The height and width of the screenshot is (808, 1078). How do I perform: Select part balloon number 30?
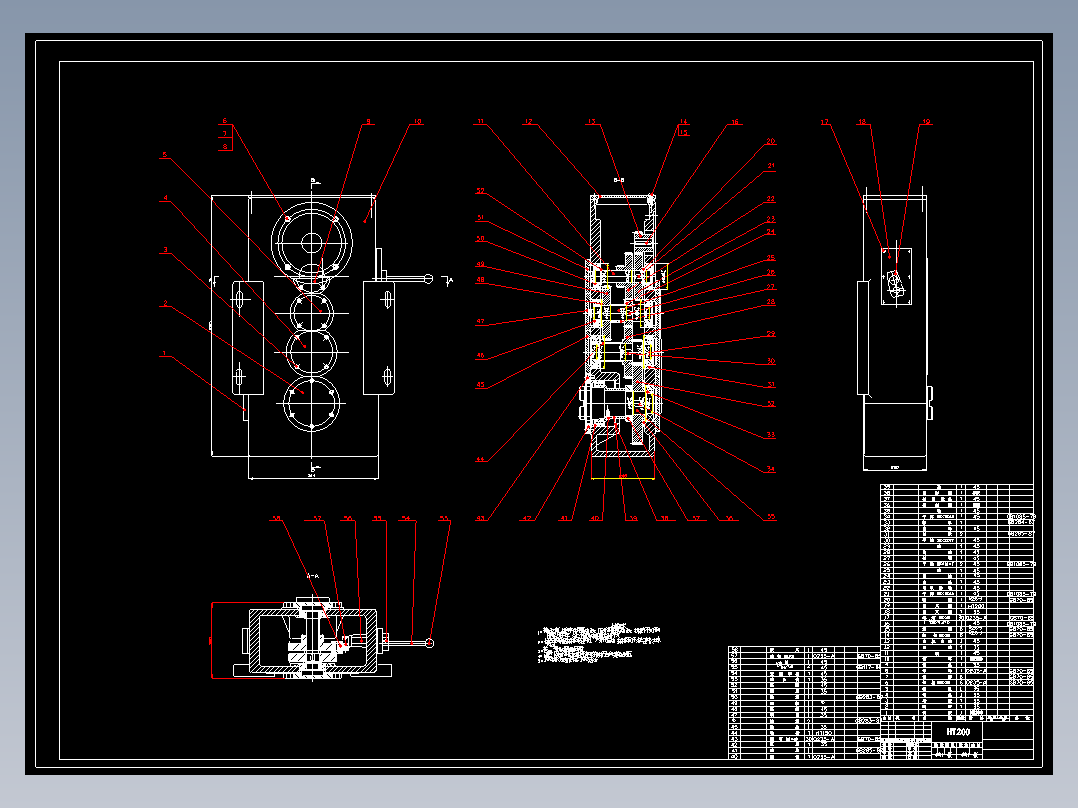tap(771, 361)
